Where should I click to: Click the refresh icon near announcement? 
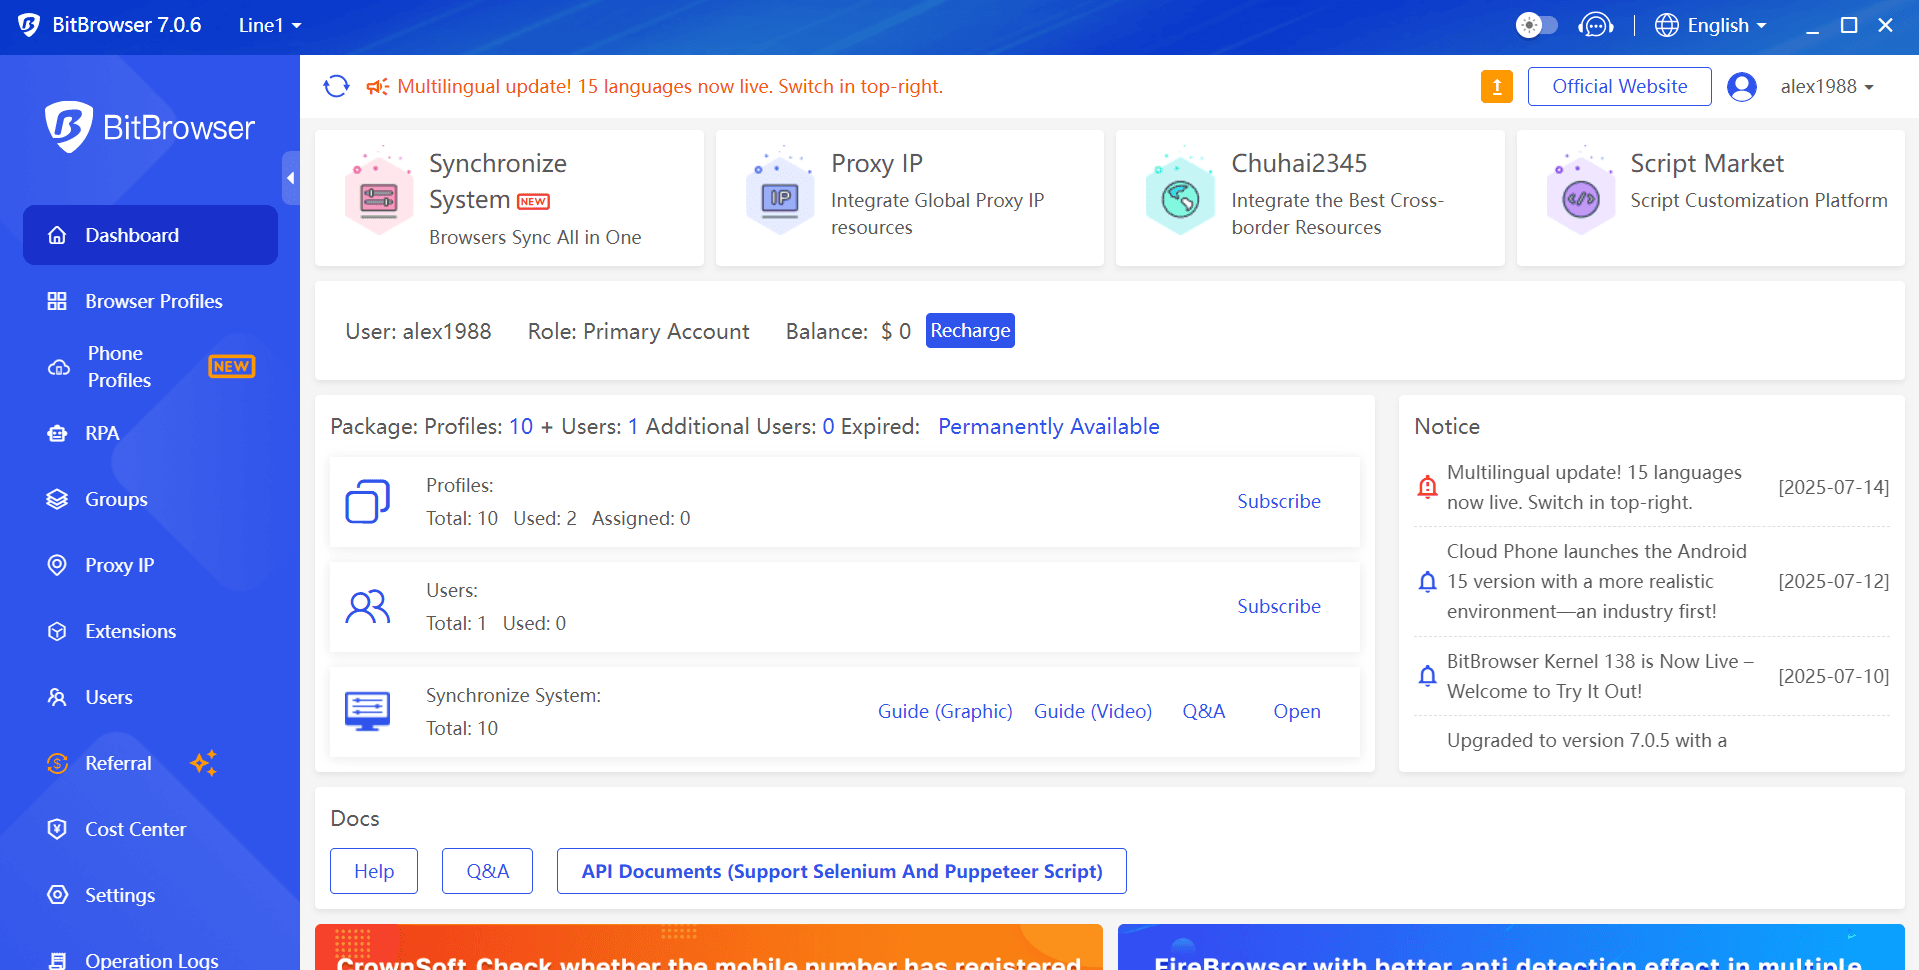point(336,86)
